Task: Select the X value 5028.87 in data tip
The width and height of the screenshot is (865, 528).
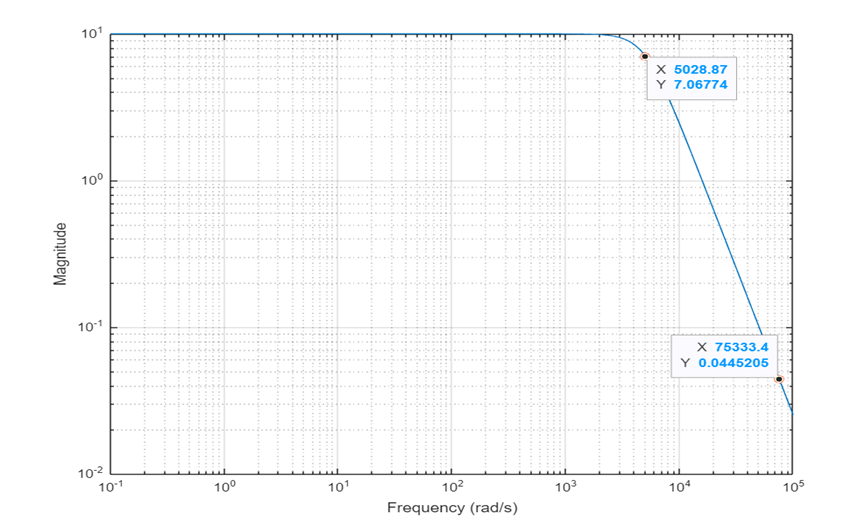Action: (x=706, y=69)
